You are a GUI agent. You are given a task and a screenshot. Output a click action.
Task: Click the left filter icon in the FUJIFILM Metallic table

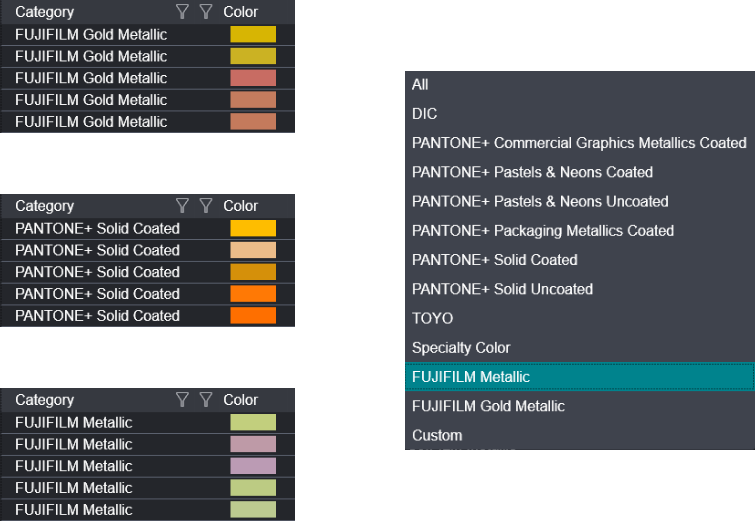(x=182, y=400)
